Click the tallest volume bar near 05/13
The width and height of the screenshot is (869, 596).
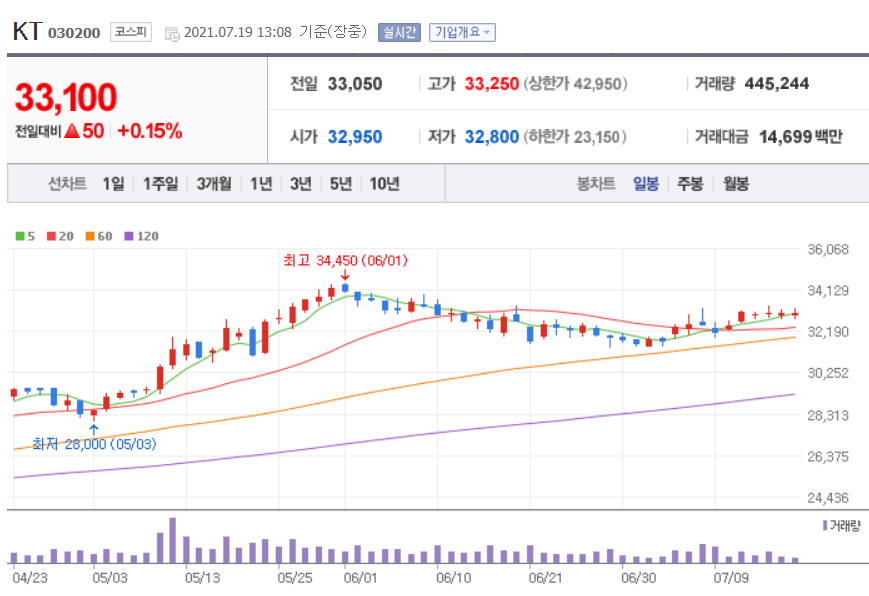point(172,541)
